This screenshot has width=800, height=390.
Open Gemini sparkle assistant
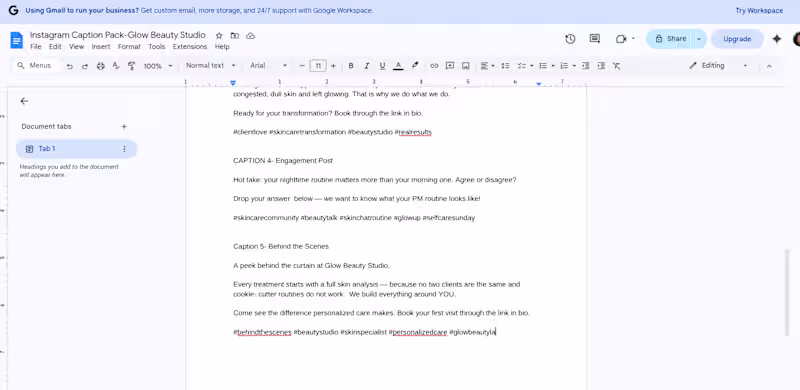click(x=777, y=39)
